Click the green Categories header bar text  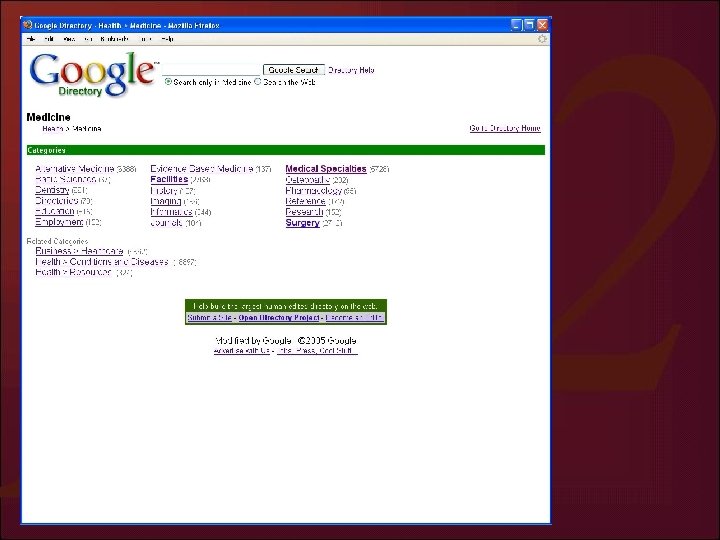click(46, 150)
